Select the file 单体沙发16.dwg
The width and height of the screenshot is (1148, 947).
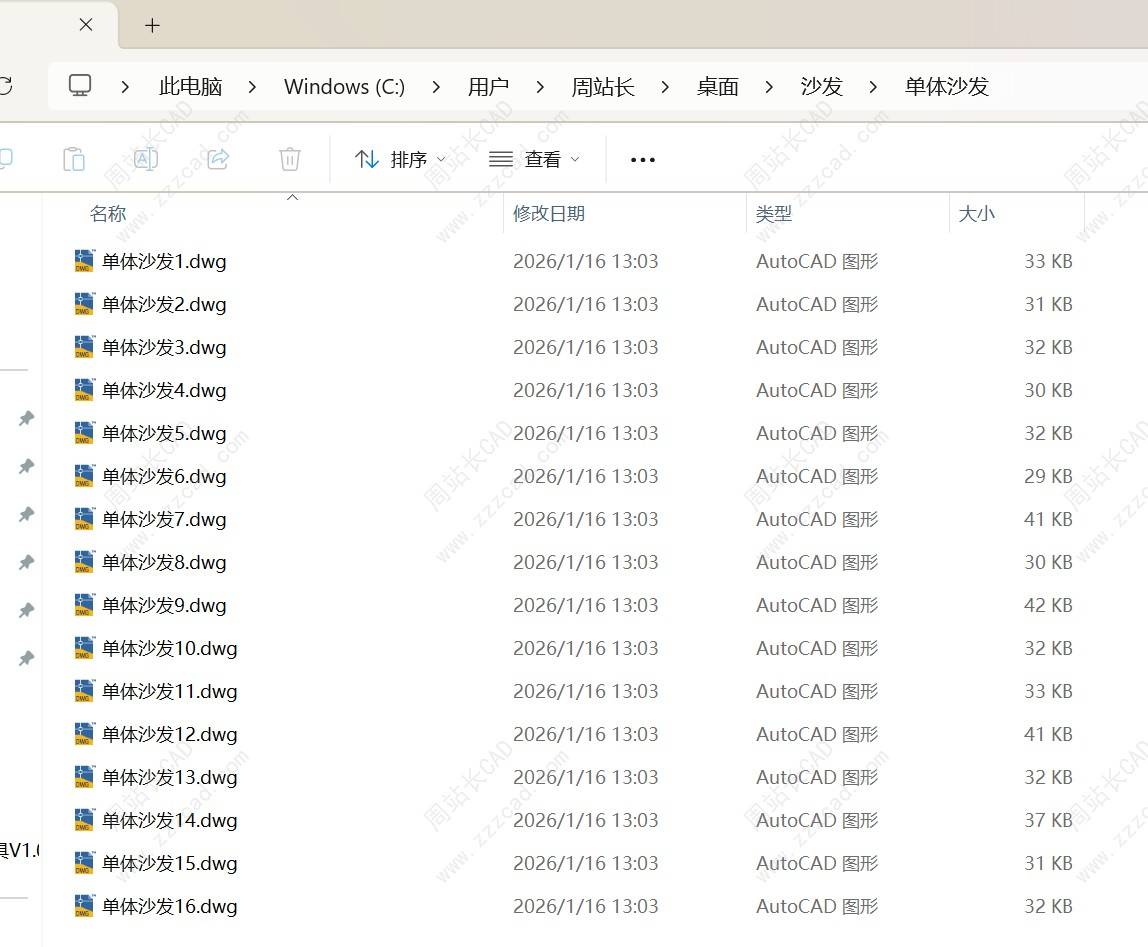tap(169, 906)
